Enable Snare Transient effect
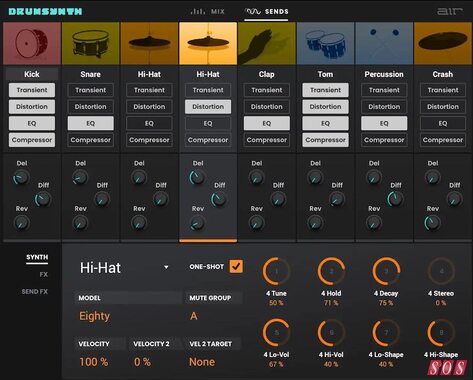 [91, 90]
